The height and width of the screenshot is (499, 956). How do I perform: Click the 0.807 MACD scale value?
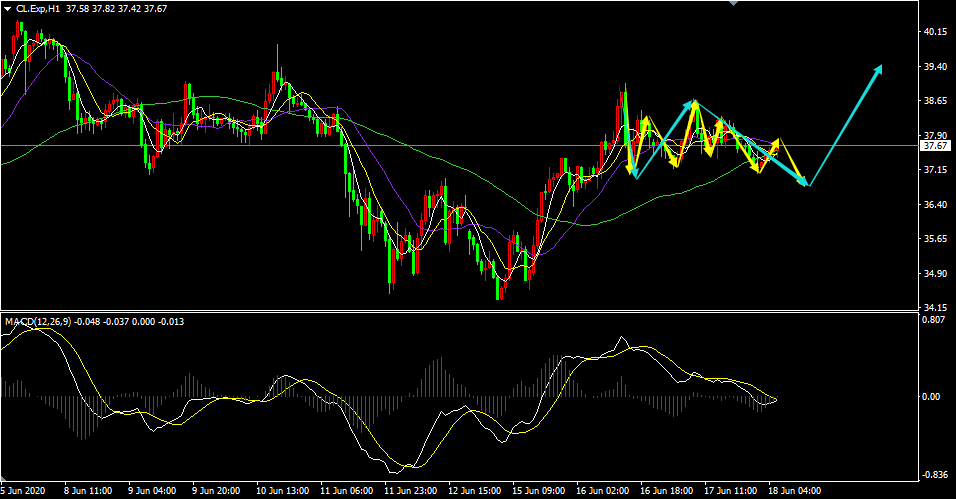click(934, 321)
